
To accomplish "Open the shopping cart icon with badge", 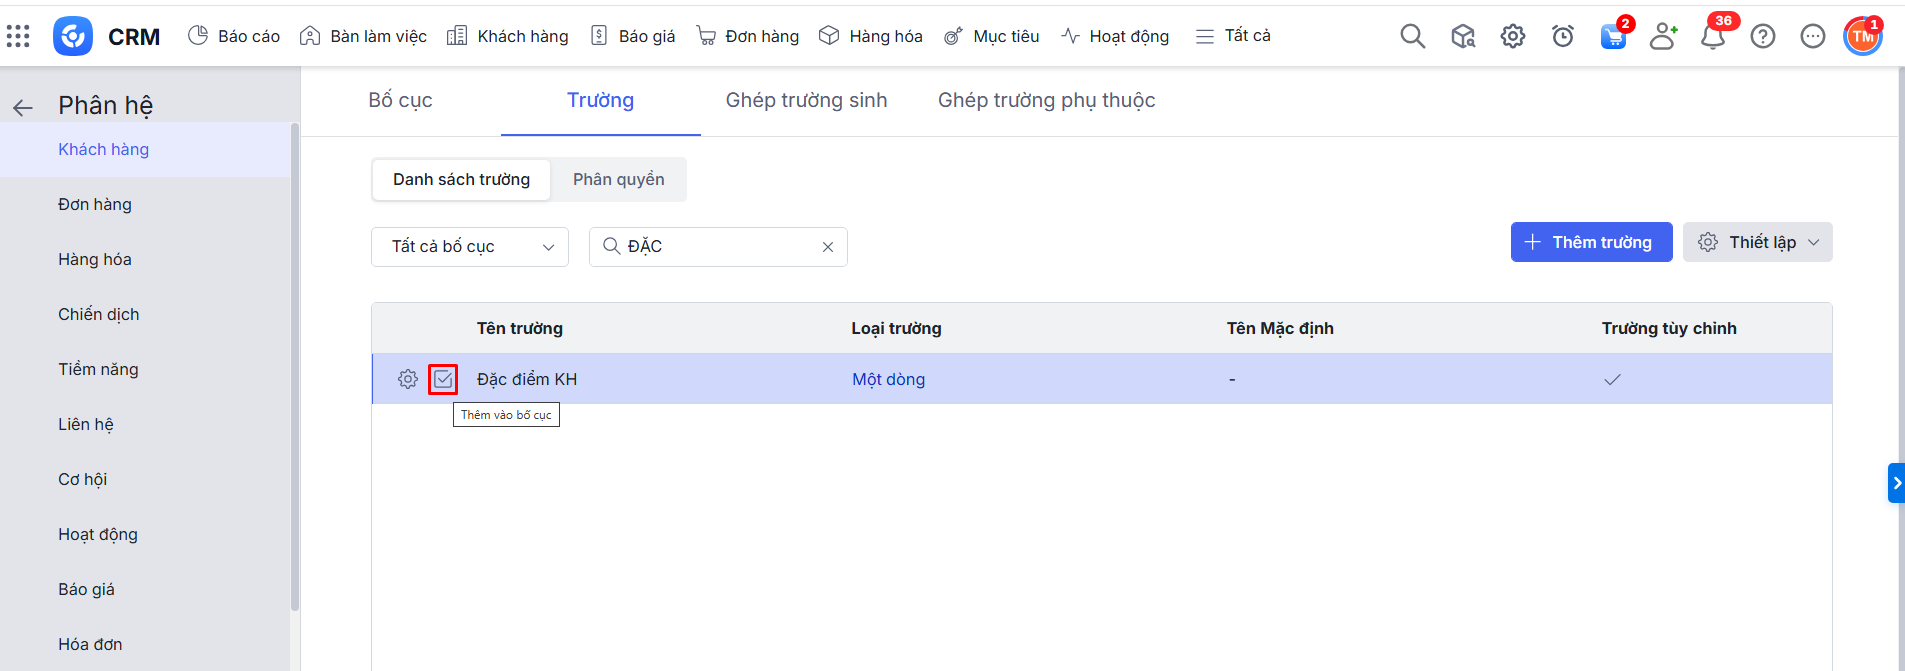I will (1612, 37).
